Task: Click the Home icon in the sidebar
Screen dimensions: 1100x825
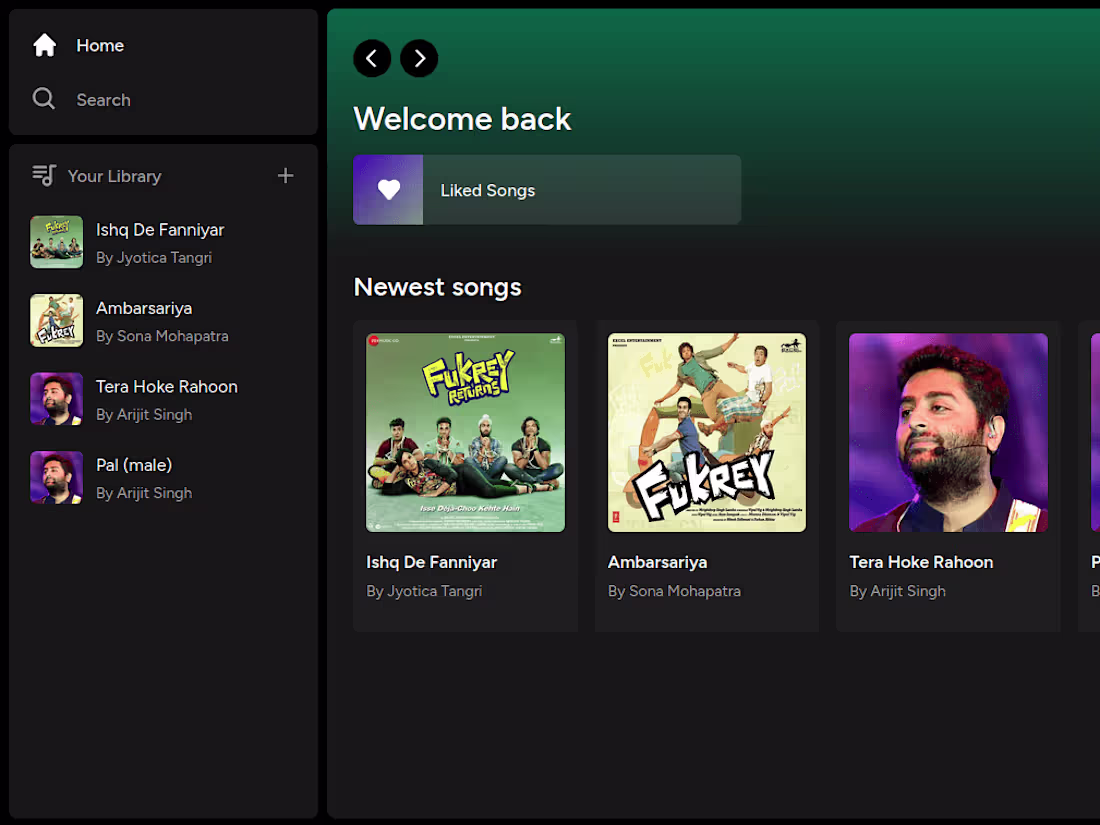Action: (x=45, y=44)
